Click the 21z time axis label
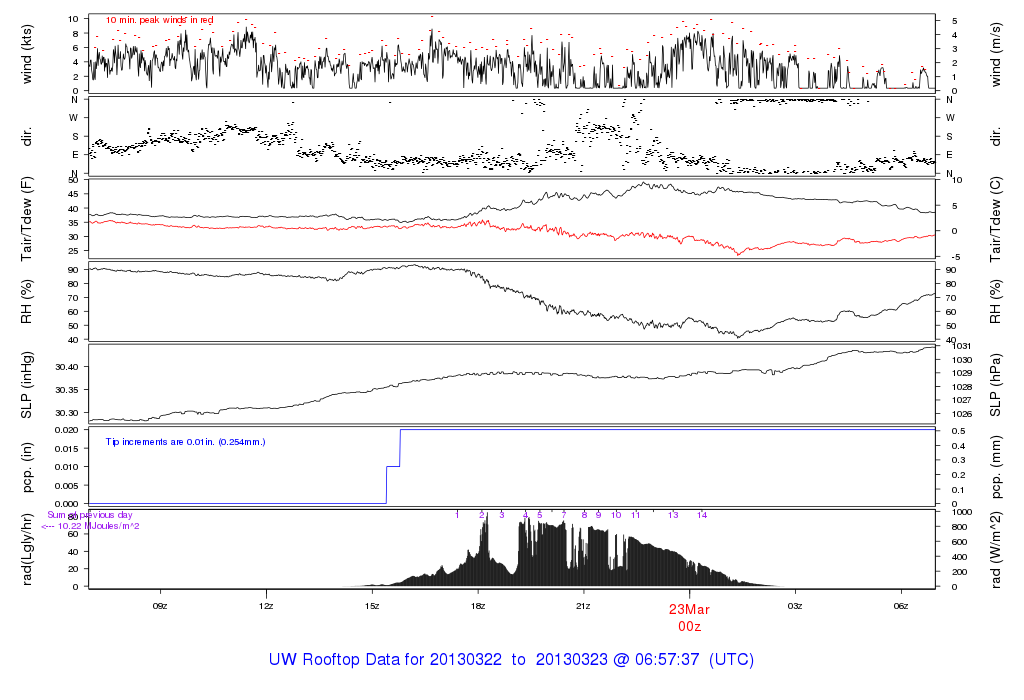This screenshot has width=1024, height=700. pos(584,606)
